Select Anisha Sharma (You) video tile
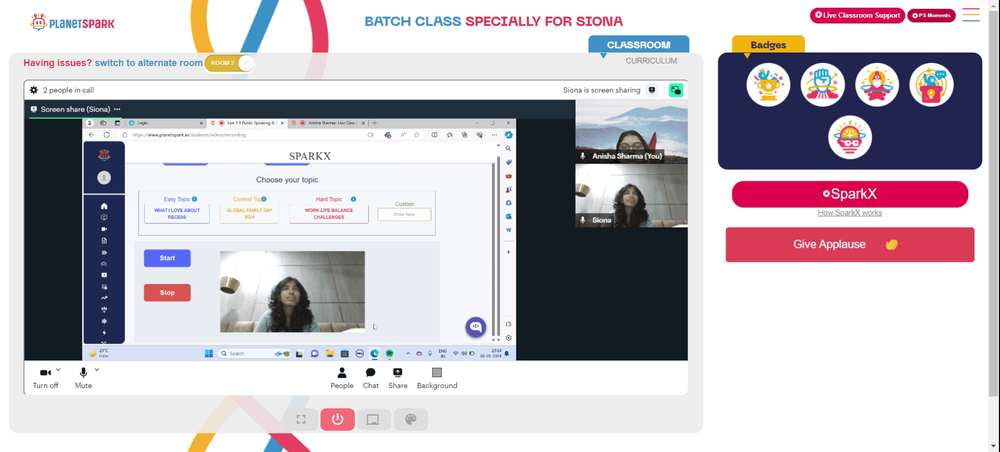Image resolution: width=1000 pixels, height=452 pixels. (631, 131)
